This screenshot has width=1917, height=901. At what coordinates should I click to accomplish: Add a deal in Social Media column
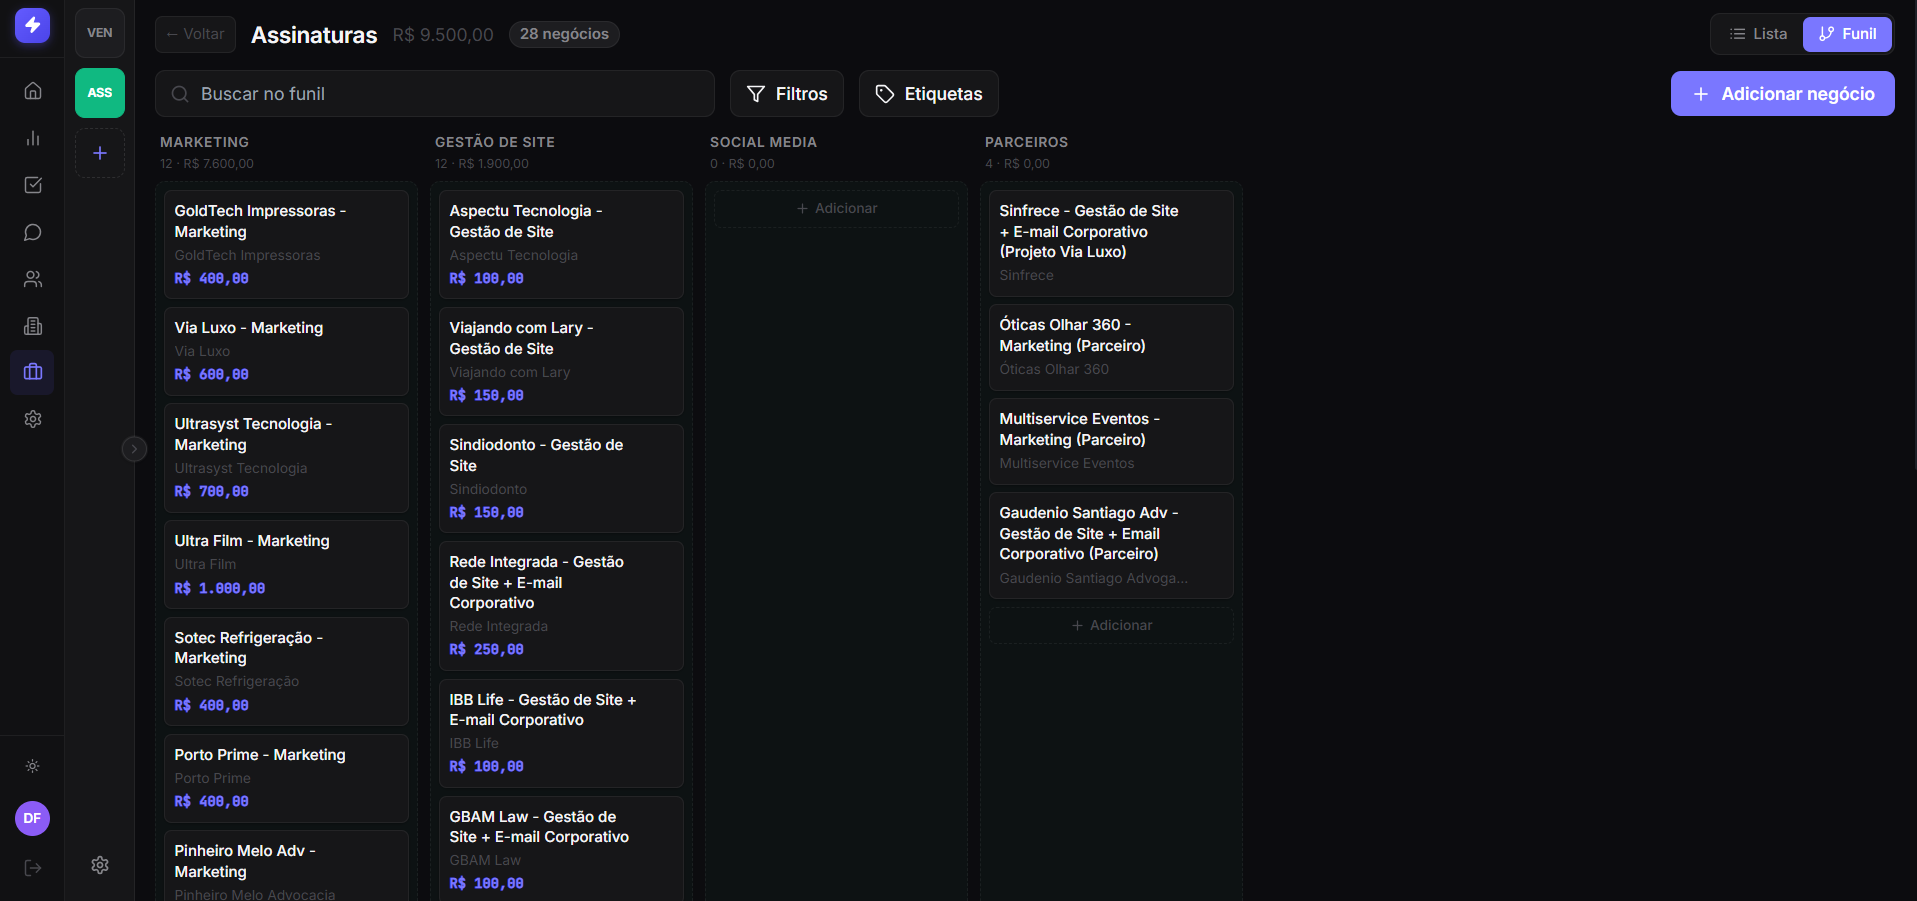click(x=836, y=209)
